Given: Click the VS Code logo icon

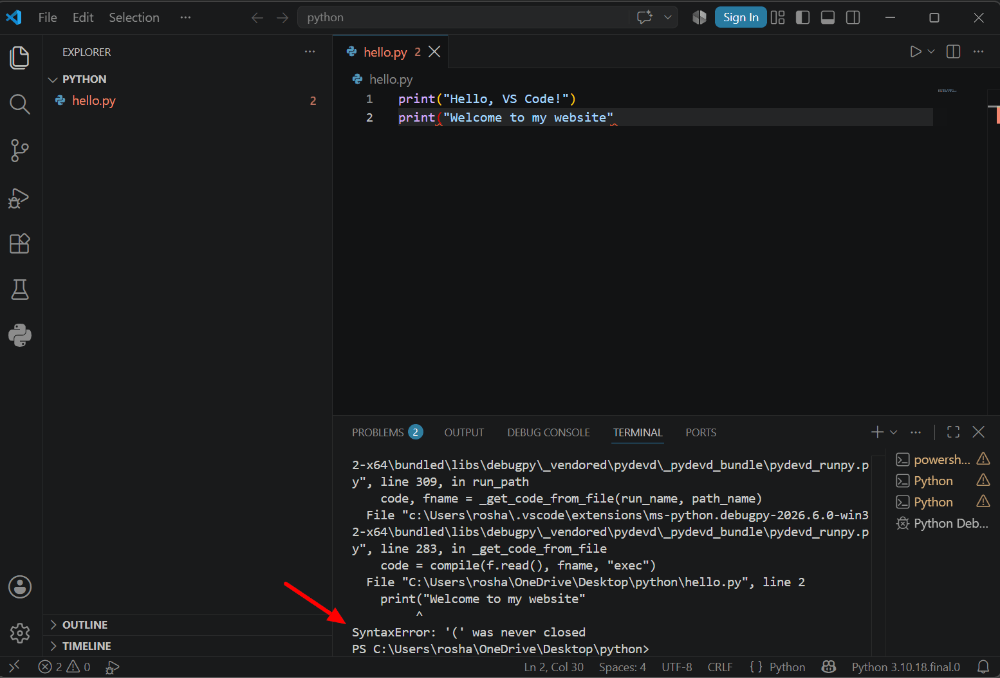Looking at the screenshot, I should point(13,17).
